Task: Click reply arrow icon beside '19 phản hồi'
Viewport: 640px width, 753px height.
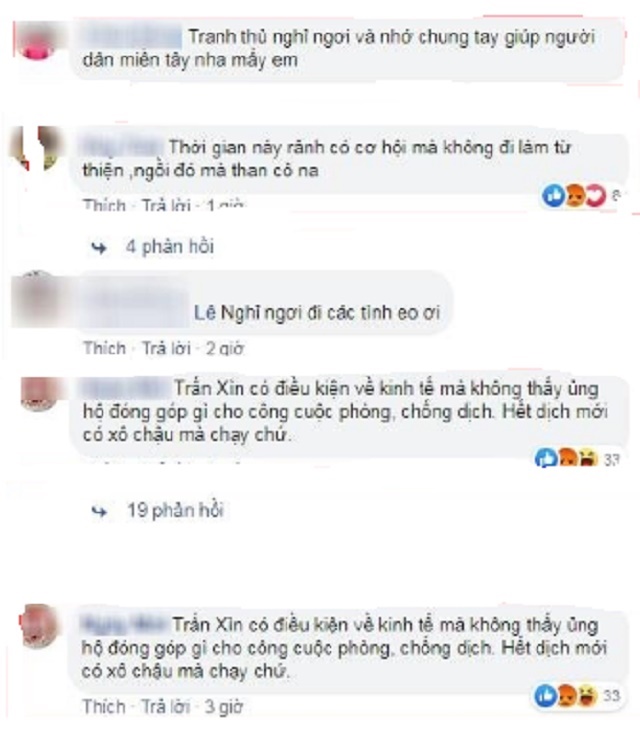Action: tap(99, 511)
